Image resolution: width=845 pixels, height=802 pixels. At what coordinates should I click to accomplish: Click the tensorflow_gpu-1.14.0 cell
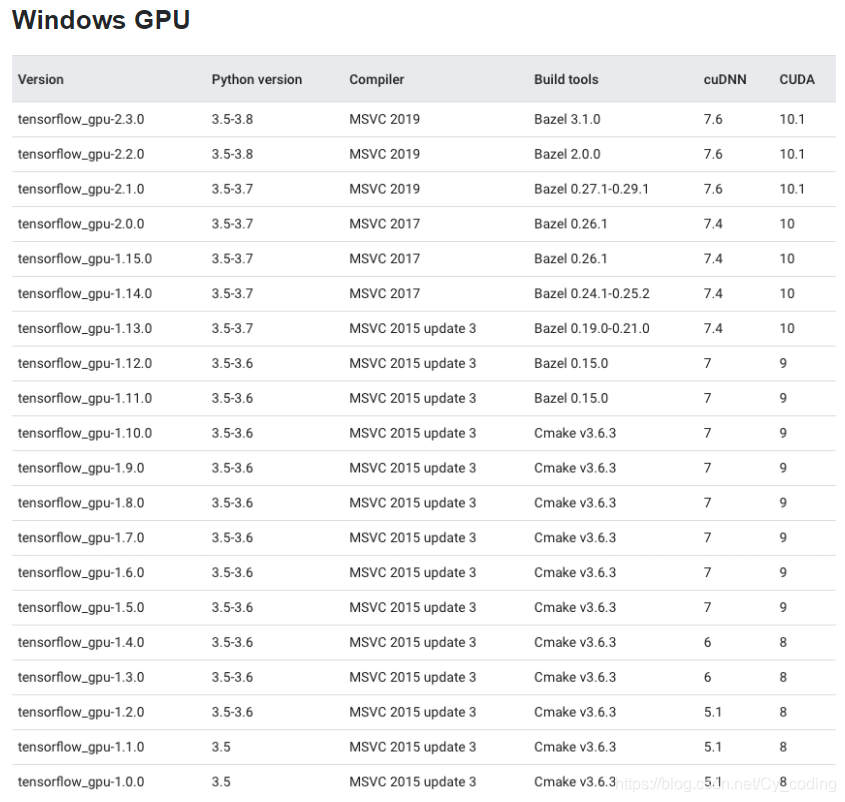(85, 294)
